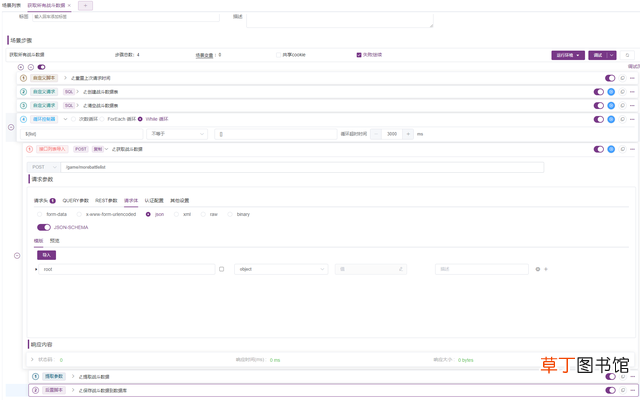Open more menu on loop controller row
The height and width of the screenshot is (400, 640).
pyautogui.click(x=632, y=120)
